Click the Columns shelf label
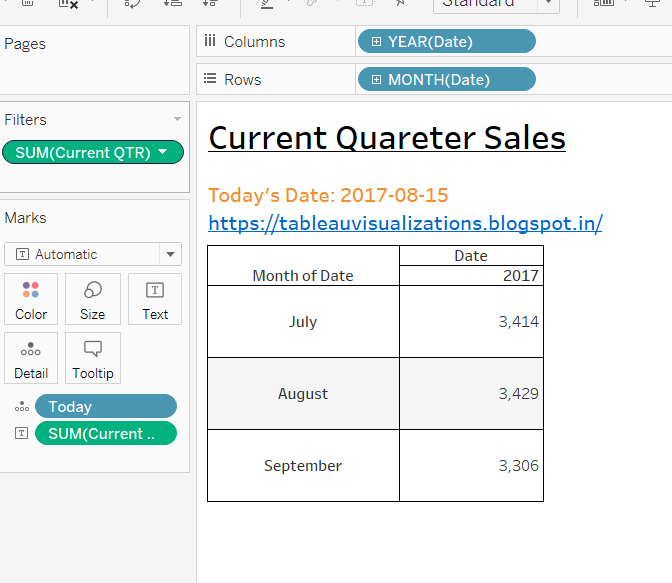 click(x=255, y=42)
